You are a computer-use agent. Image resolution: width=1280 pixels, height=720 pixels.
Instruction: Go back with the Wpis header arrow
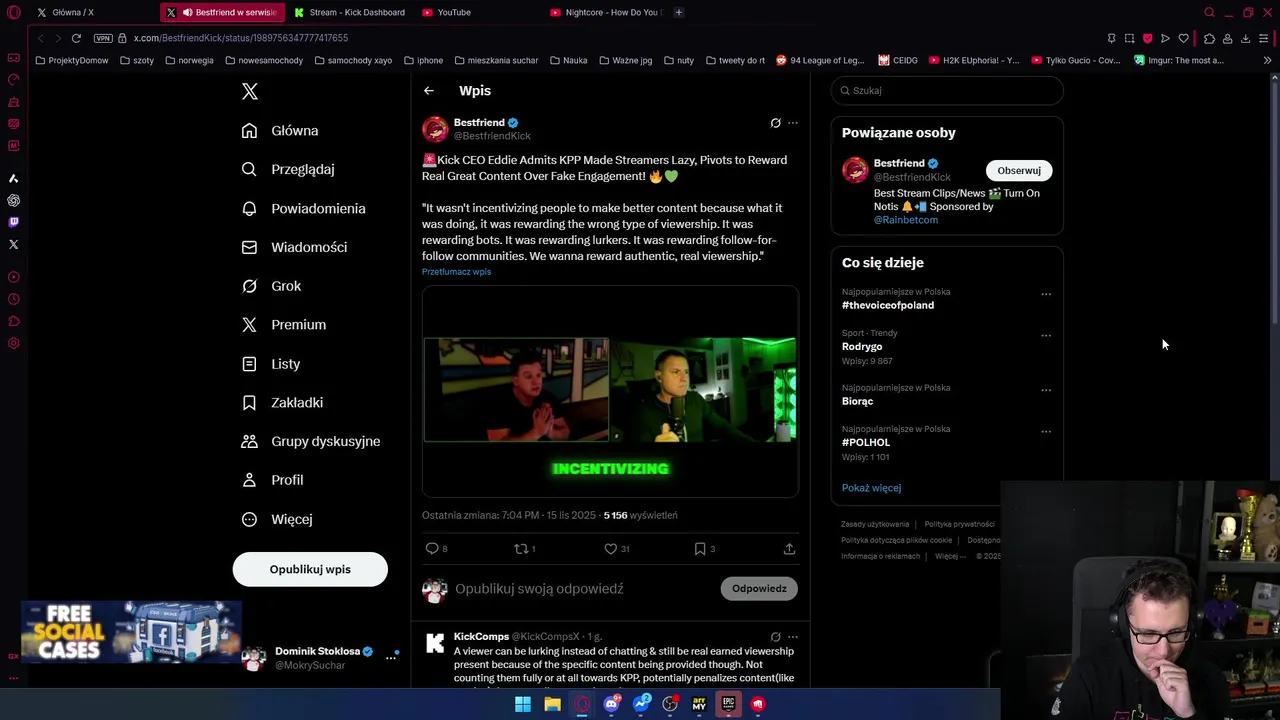[428, 91]
